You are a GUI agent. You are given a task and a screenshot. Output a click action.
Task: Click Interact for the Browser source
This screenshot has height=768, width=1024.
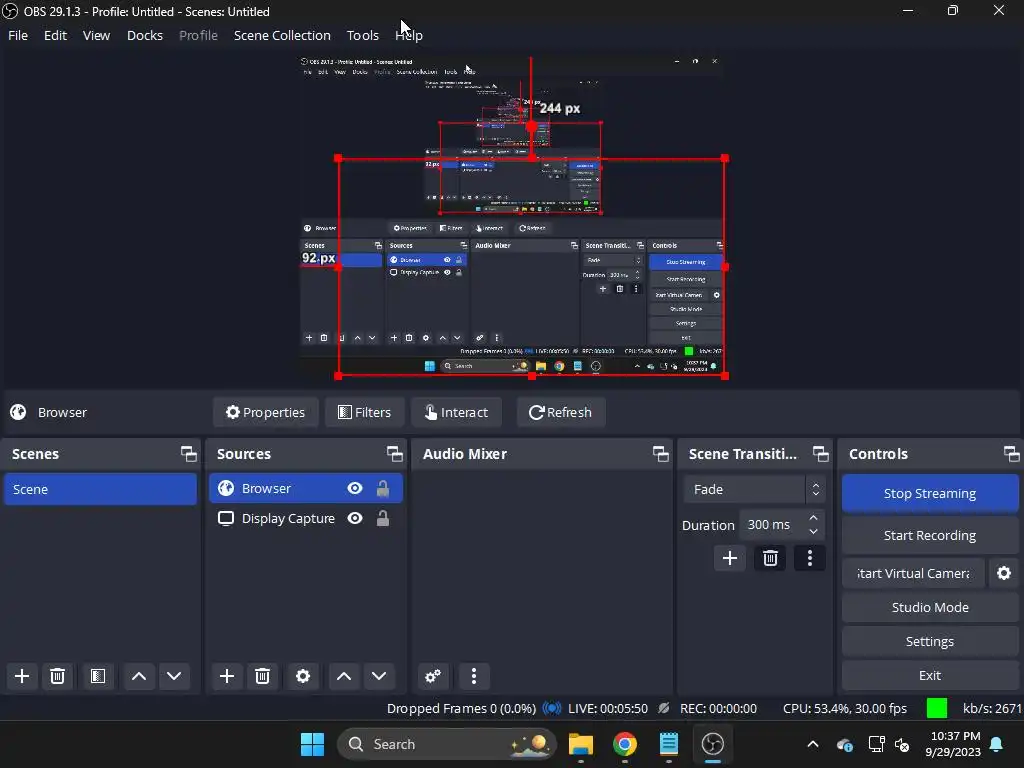point(456,412)
